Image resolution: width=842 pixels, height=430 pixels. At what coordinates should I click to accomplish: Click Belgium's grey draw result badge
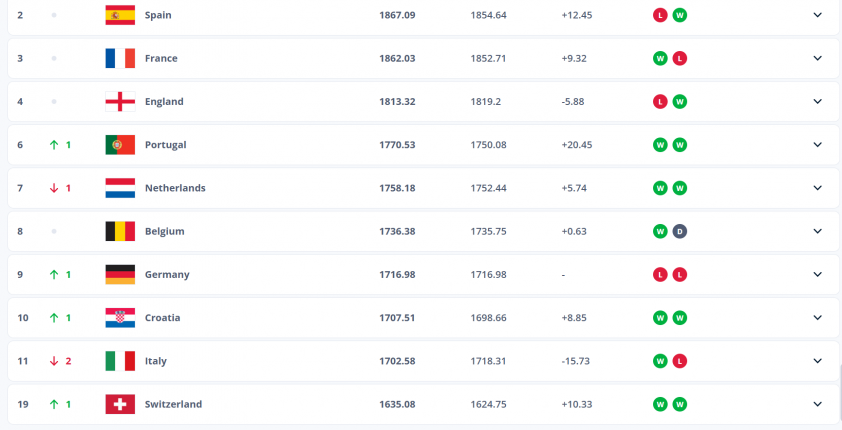click(x=680, y=231)
